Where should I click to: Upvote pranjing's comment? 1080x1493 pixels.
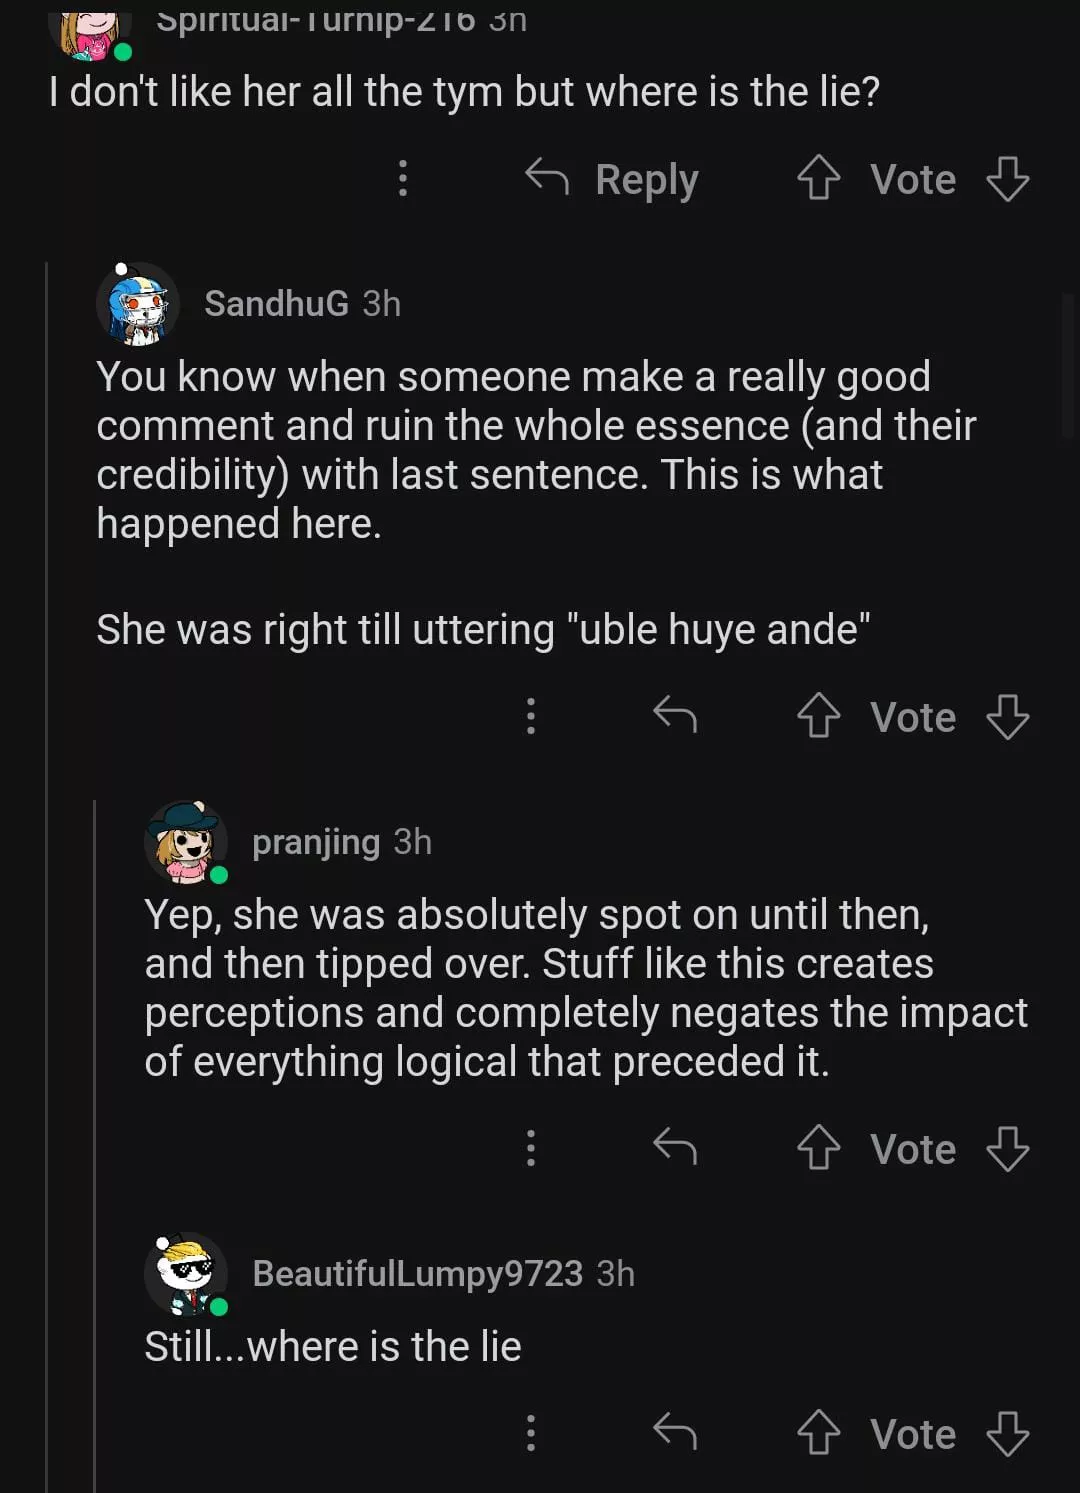click(x=818, y=1148)
